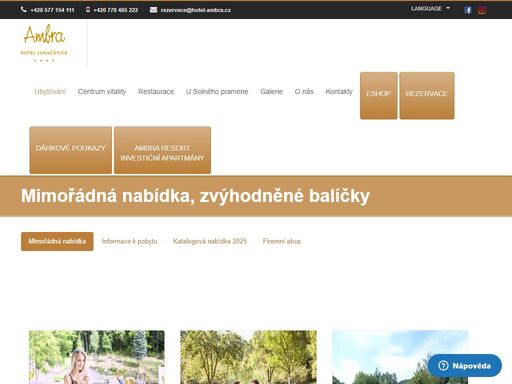Switch to Katalogová nabídka 2025 tab
This screenshot has width=512, height=384.
[x=210, y=241]
